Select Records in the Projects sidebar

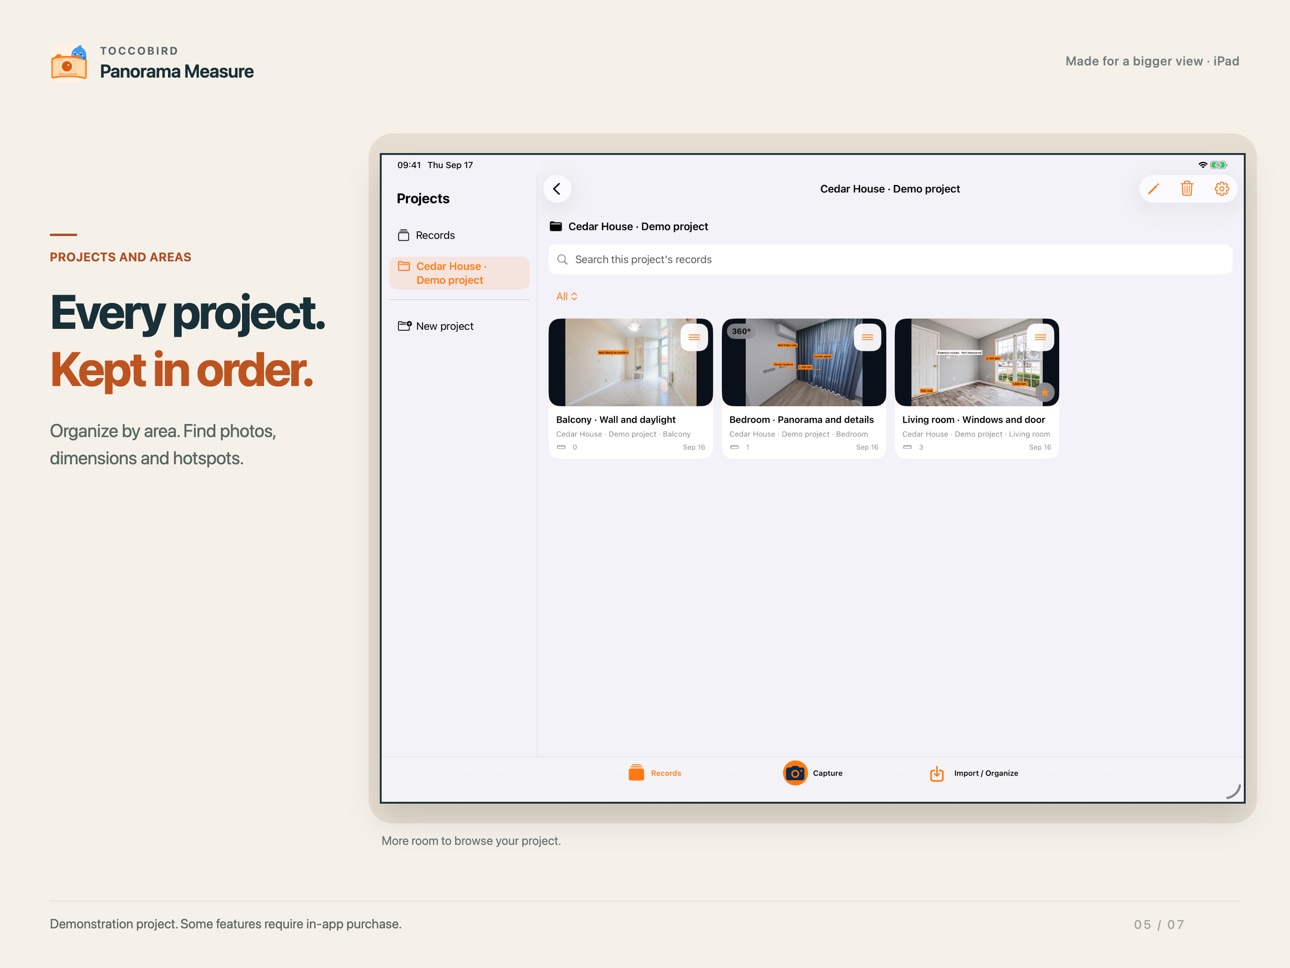[459, 236]
